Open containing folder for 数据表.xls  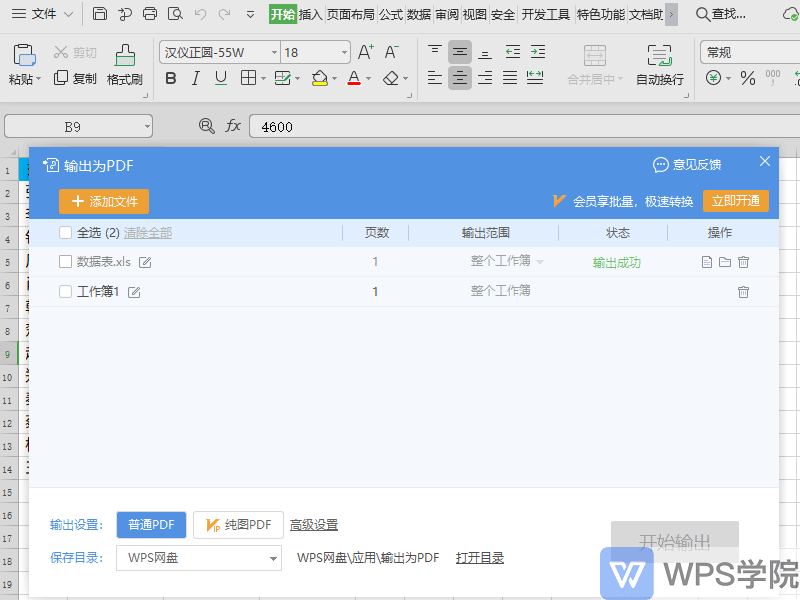click(725, 262)
